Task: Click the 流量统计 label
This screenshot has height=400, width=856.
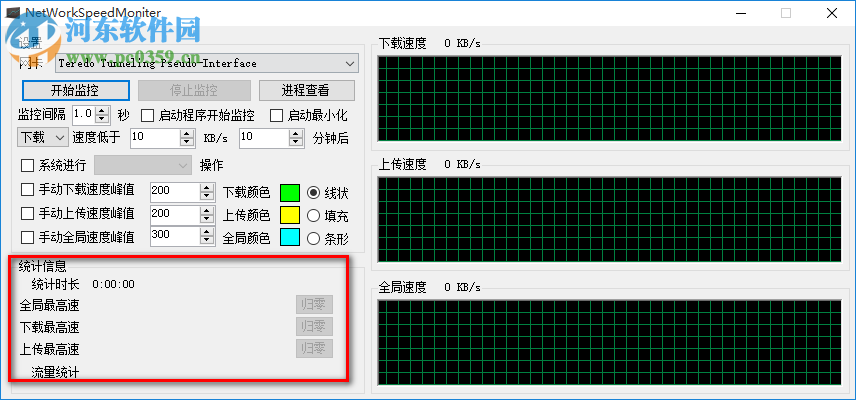Action: click(x=55, y=373)
